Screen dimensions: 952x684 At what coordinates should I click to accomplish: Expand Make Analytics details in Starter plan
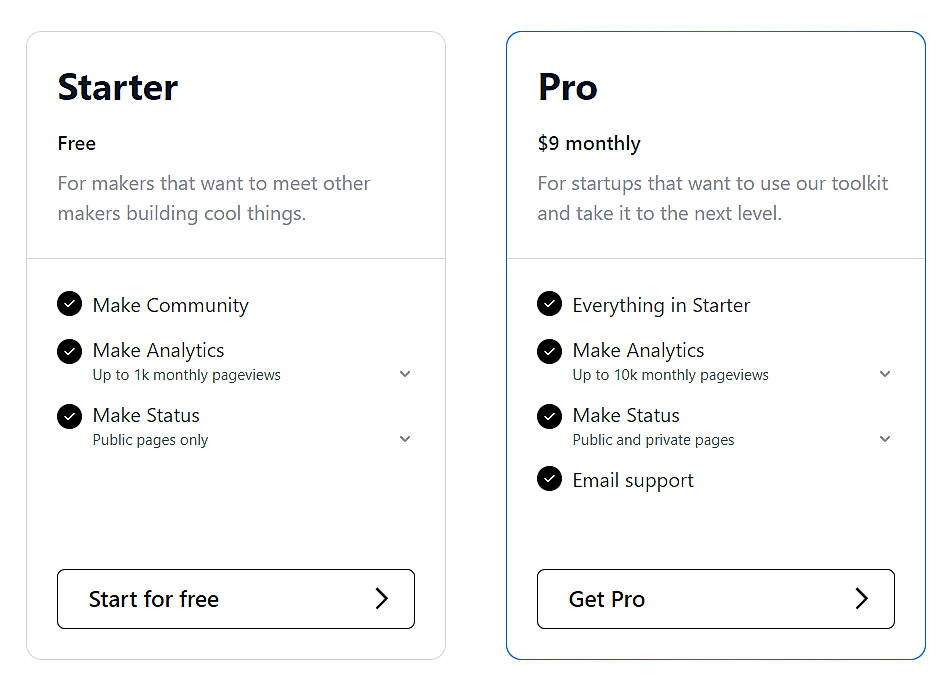pos(405,373)
